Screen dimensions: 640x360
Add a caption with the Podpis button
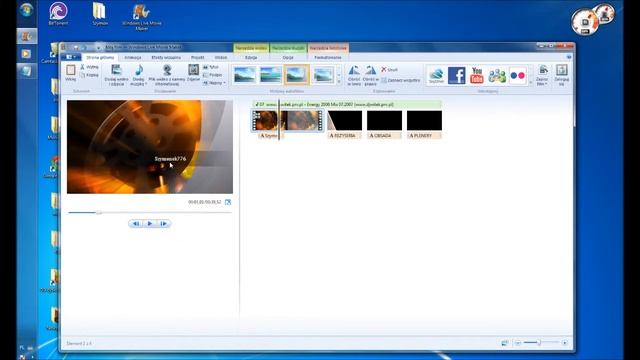point(213,75)
